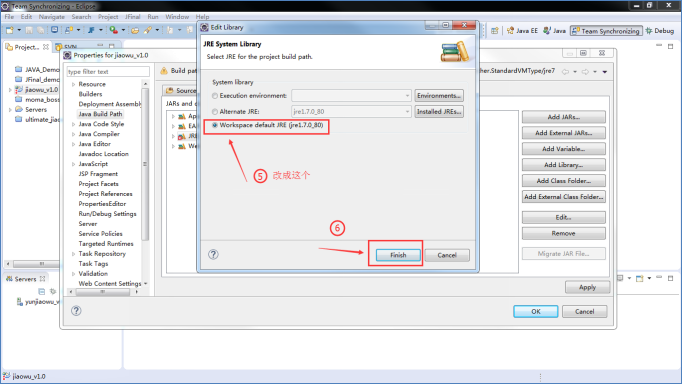Viewport: 682px width, 384px height.
Task: Select the Alternate JRE radio button
Action: click(215, 112)
